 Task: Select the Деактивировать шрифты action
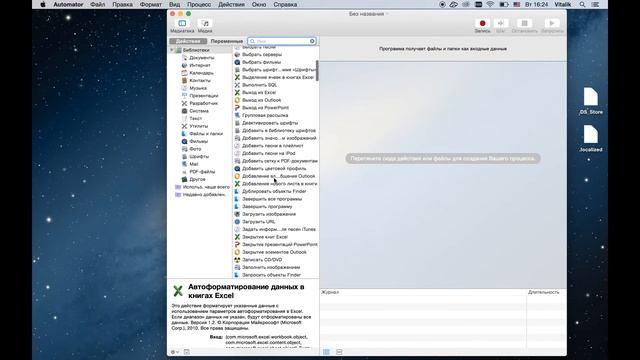click(x=270, y=123)
